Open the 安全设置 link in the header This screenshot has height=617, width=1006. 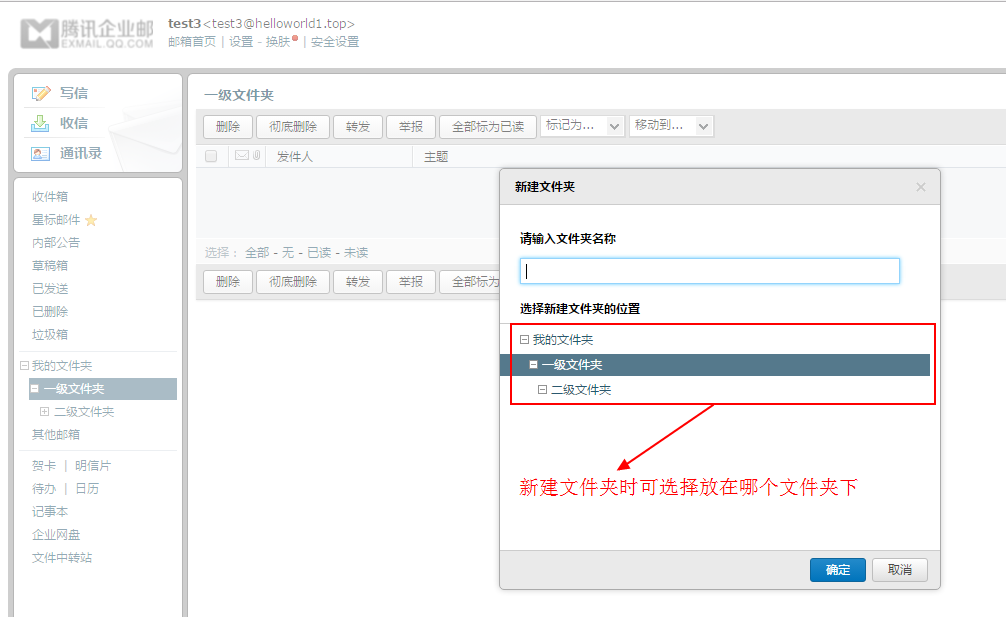335,42
